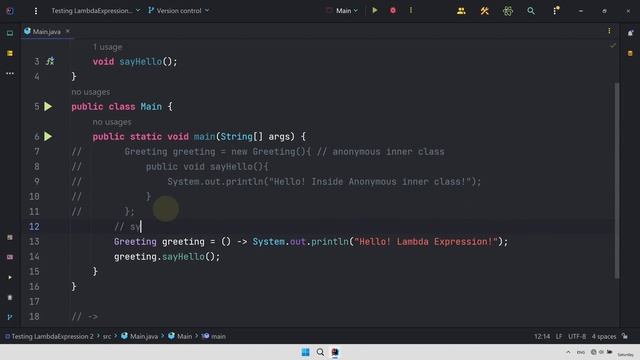Open the Version control dropdown

coord(178,11)
